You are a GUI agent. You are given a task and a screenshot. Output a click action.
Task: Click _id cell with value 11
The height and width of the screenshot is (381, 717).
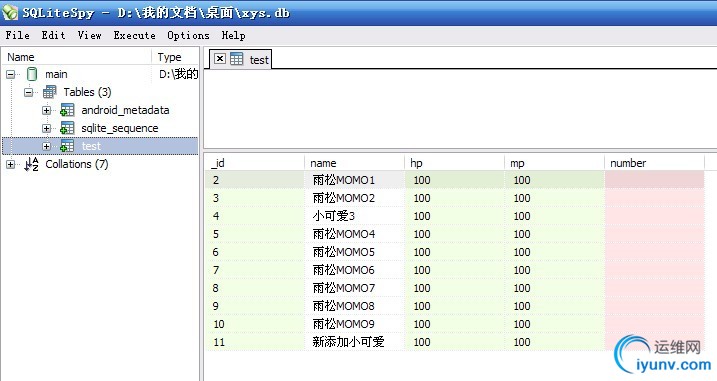coord(254,342)
